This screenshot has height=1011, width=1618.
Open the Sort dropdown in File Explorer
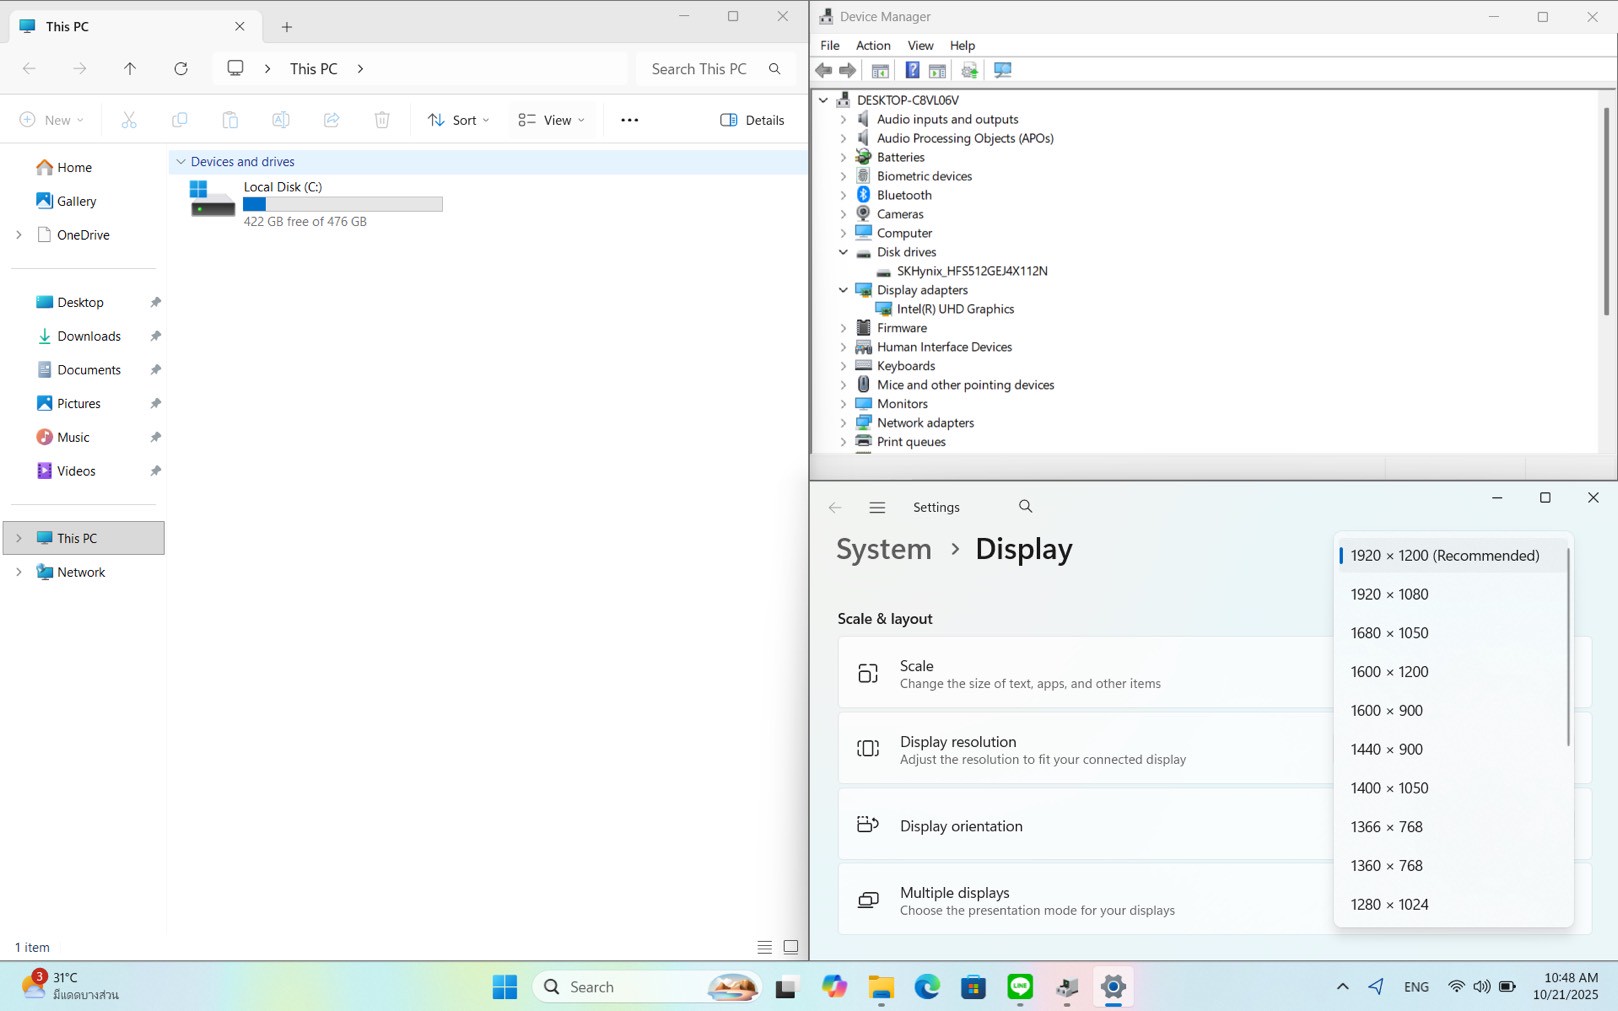pyautogui.click(x=458, y=120)
